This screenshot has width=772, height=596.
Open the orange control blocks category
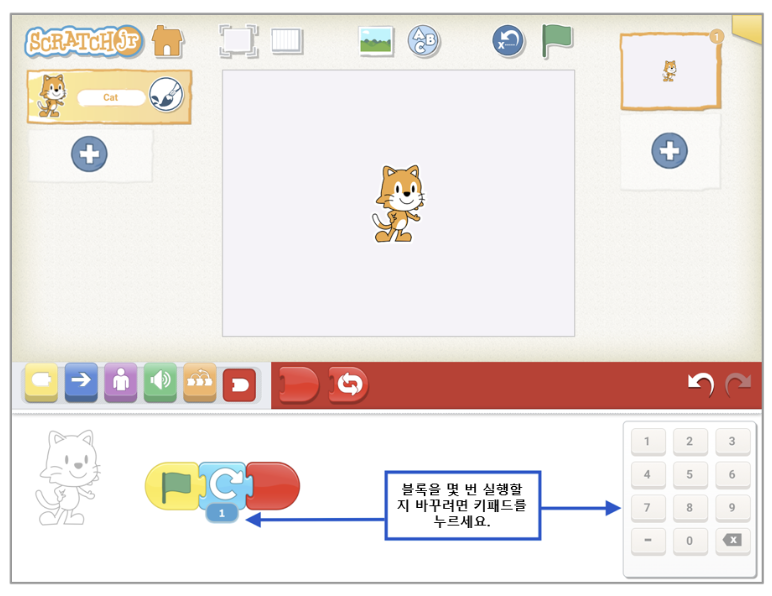pos(200,383)
